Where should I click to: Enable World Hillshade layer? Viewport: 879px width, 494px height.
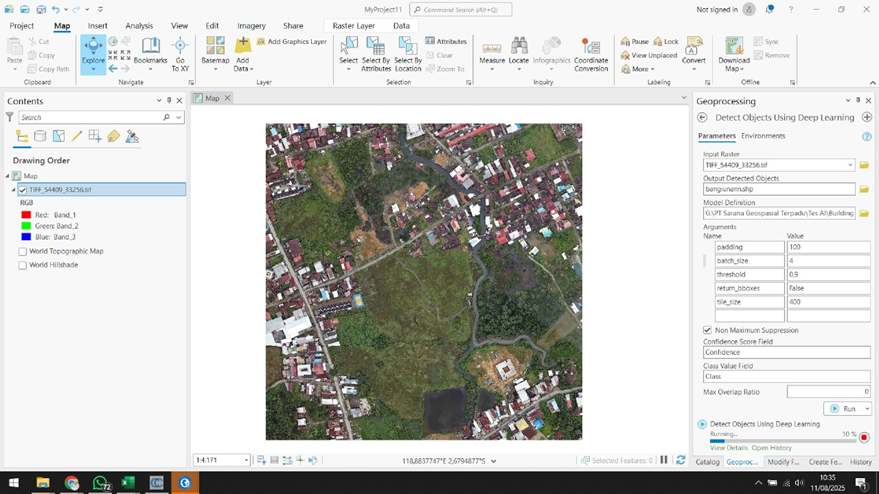click(x=22, y=265)
